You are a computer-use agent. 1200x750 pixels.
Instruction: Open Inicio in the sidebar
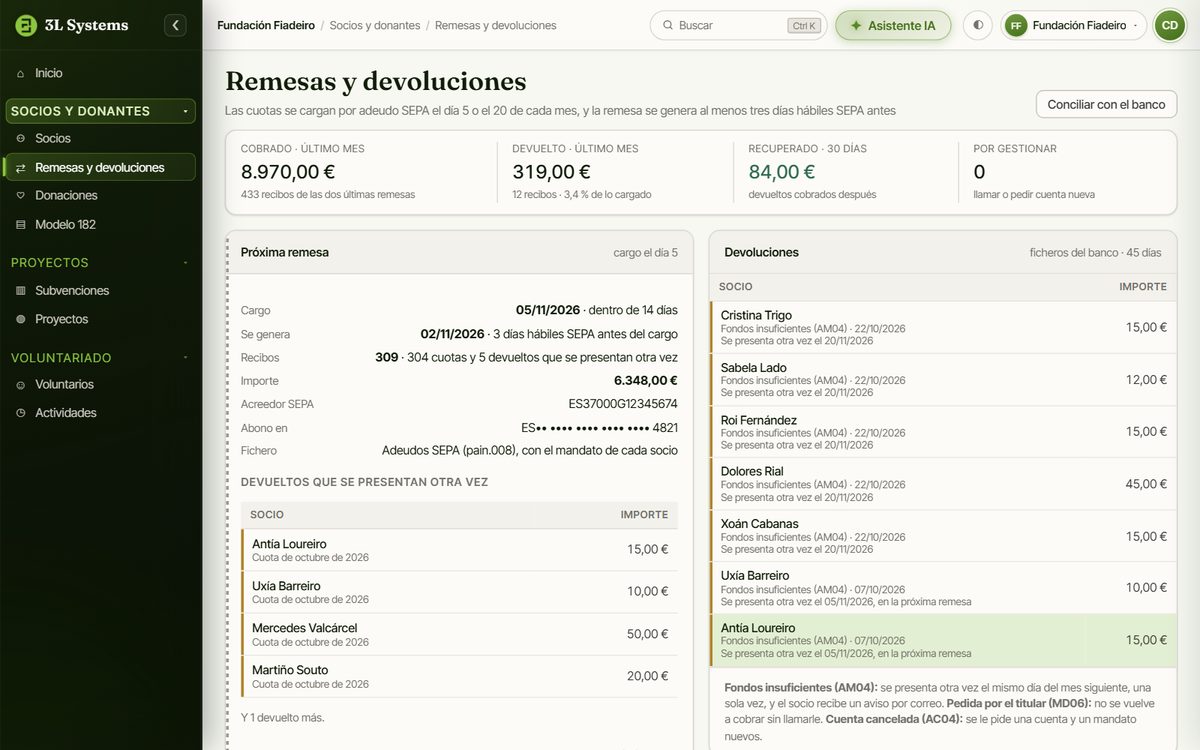[x=100, y=73]
